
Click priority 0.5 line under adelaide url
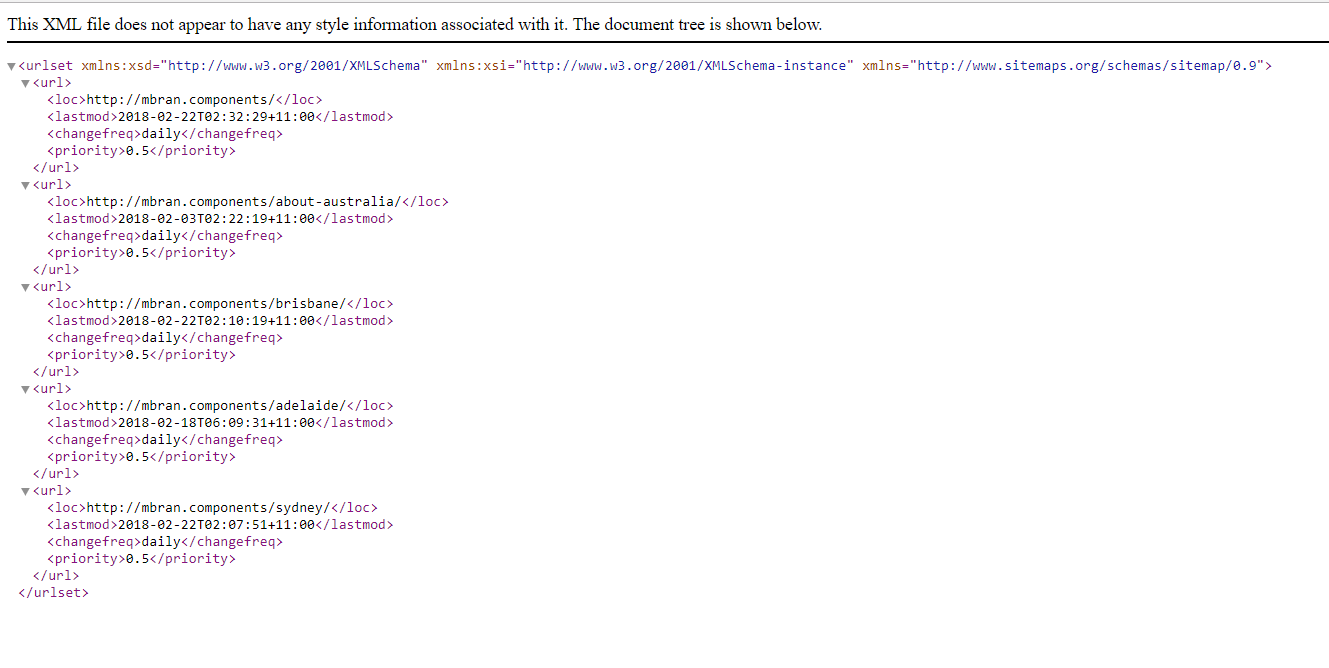[x=141, y=456]
